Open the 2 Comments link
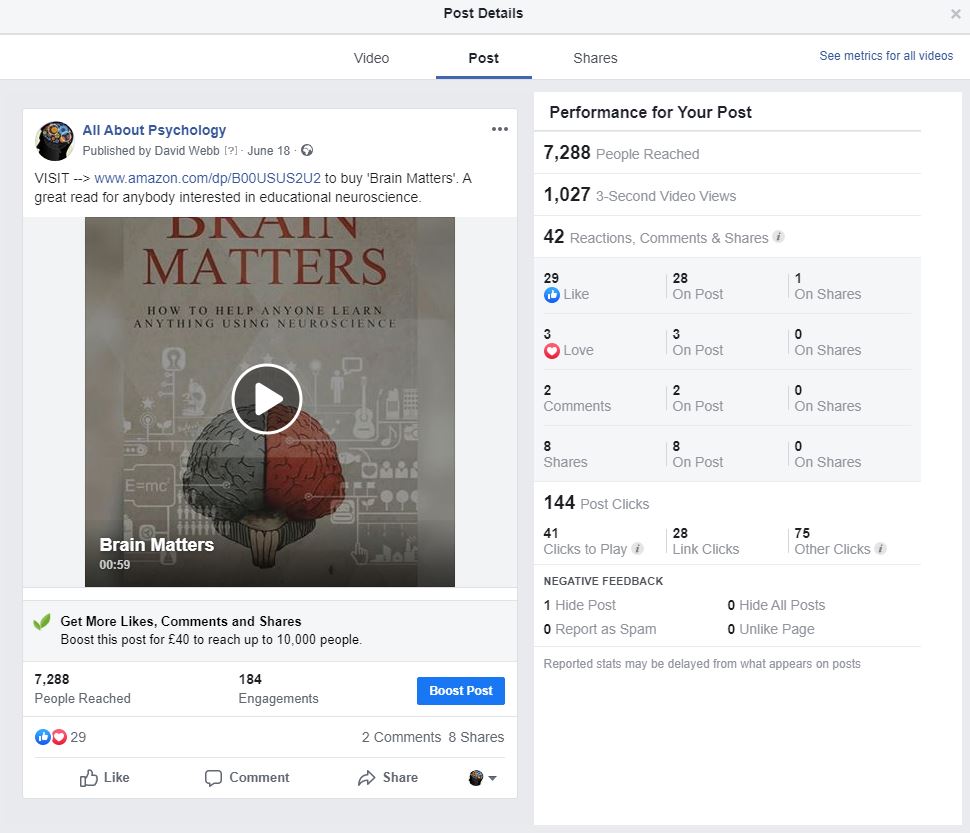The image size is (970, 833). point(401,737)
